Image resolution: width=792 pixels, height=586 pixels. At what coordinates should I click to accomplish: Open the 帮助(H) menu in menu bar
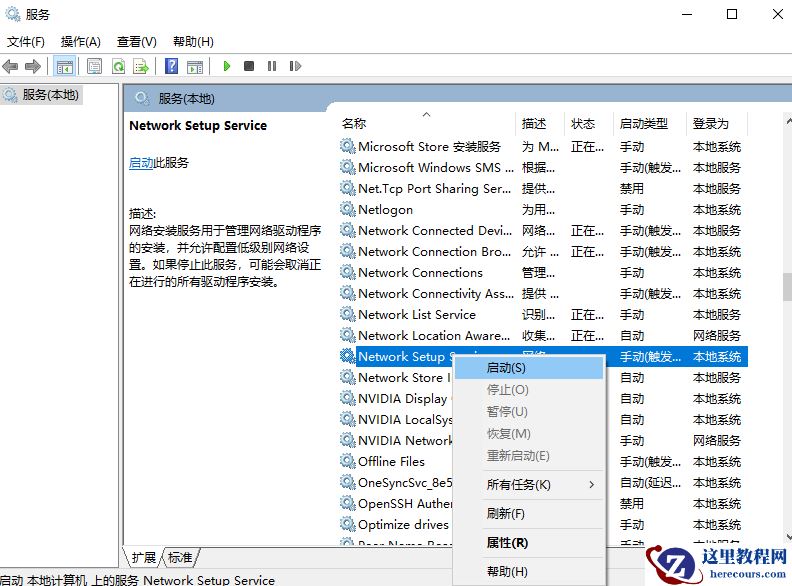click(x=193, y=41)
